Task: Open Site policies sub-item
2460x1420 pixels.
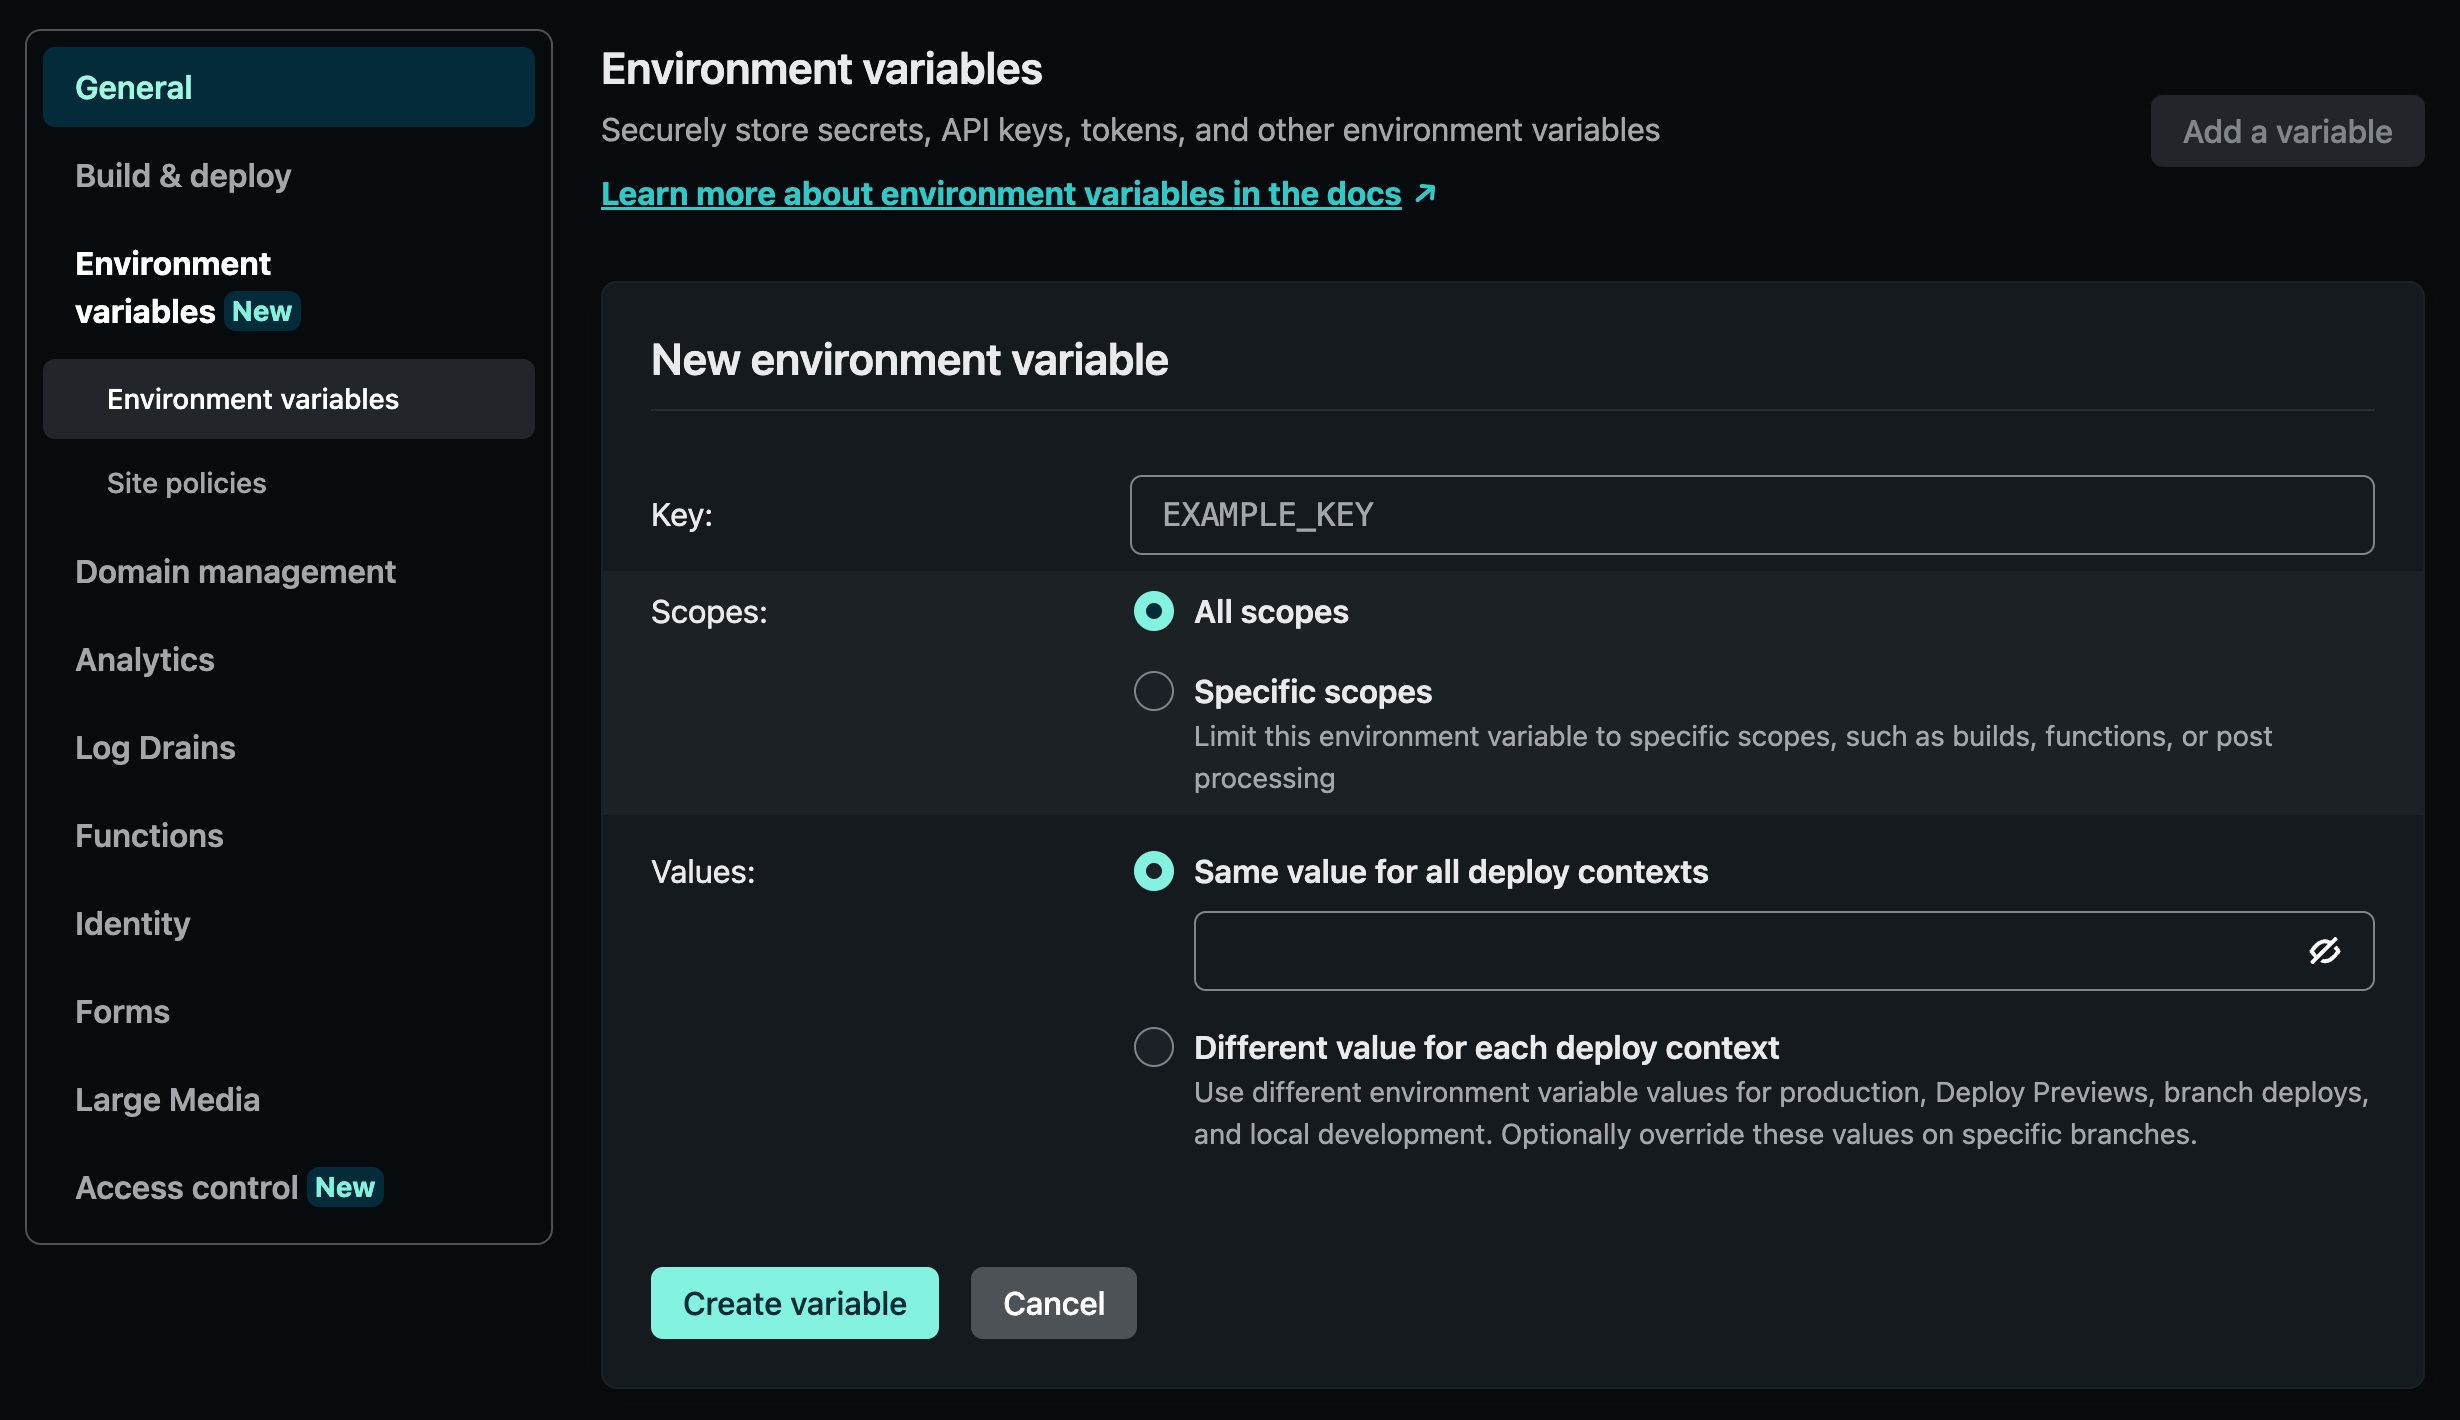Action: click(187, 483)
